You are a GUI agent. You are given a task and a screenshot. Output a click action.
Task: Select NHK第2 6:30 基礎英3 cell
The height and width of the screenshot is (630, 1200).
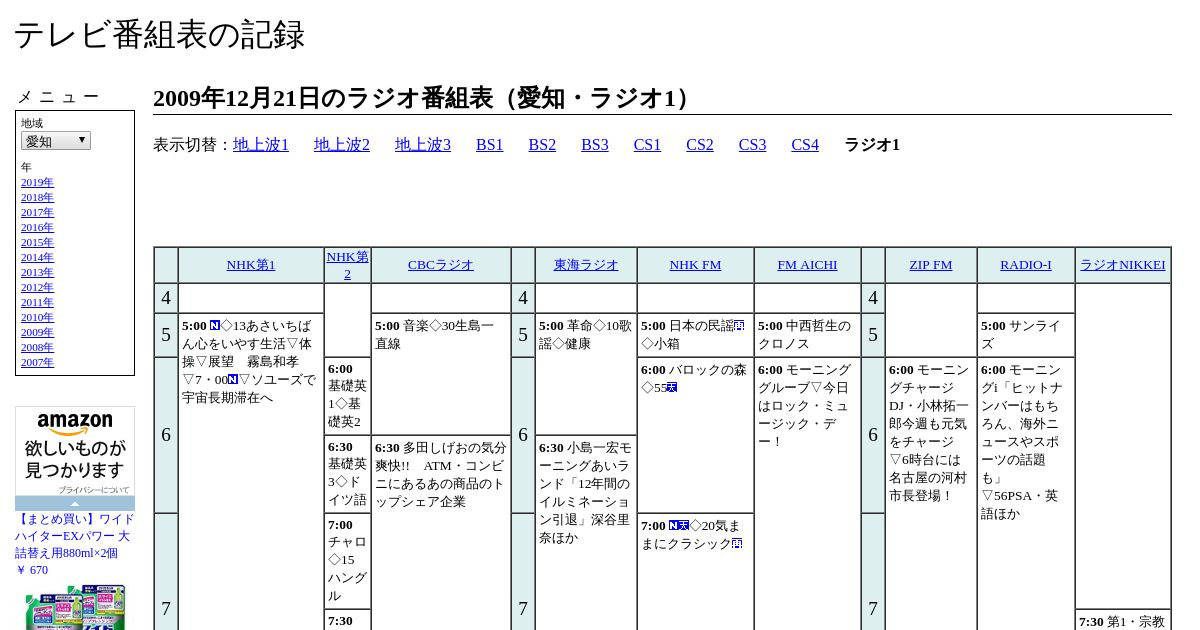[x=348, y=474]
